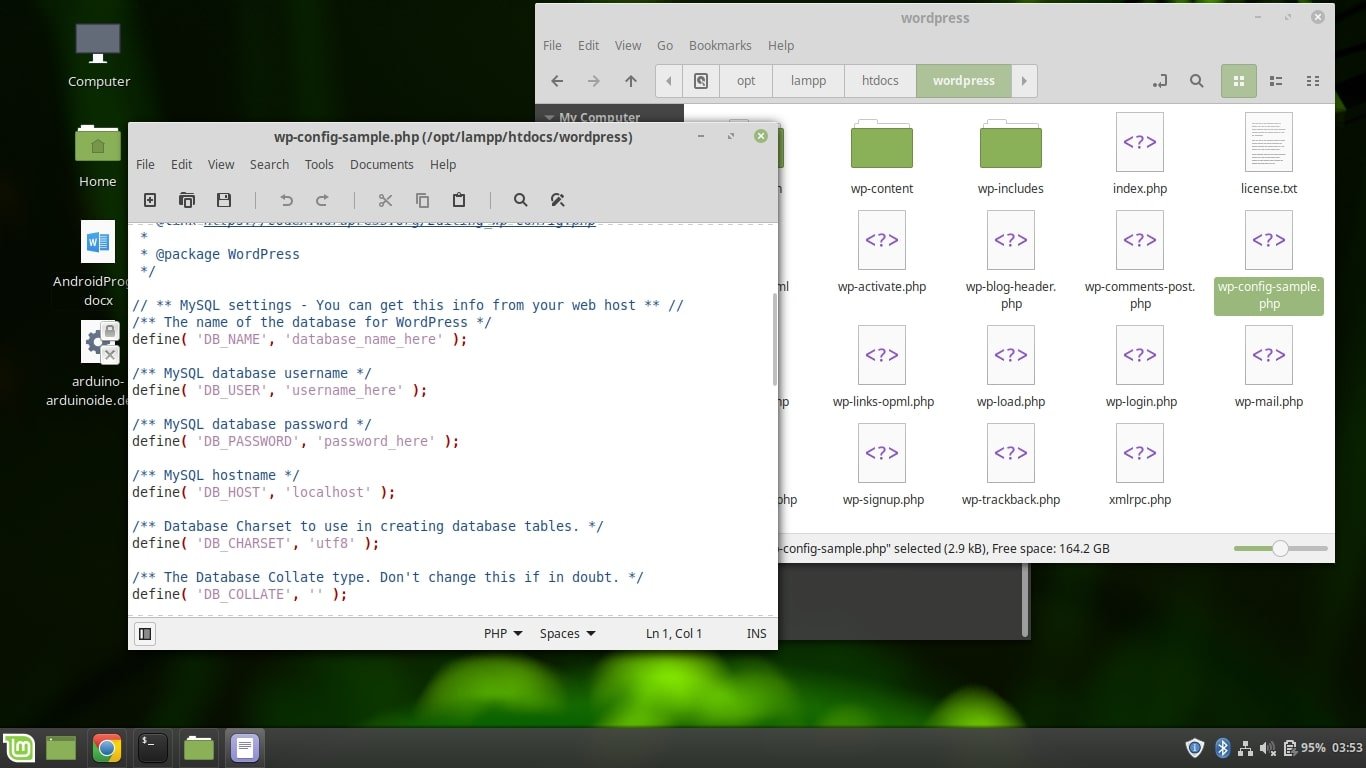The image size is (1366, 768).
Task: Open the Home desktop folder icon
Action: (x=98, y=155)
